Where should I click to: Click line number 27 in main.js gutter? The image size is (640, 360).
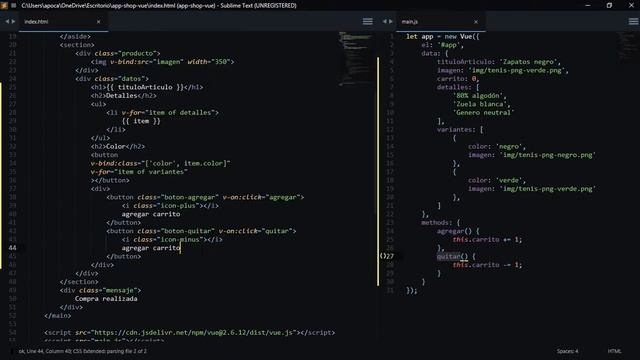[390, 256]
